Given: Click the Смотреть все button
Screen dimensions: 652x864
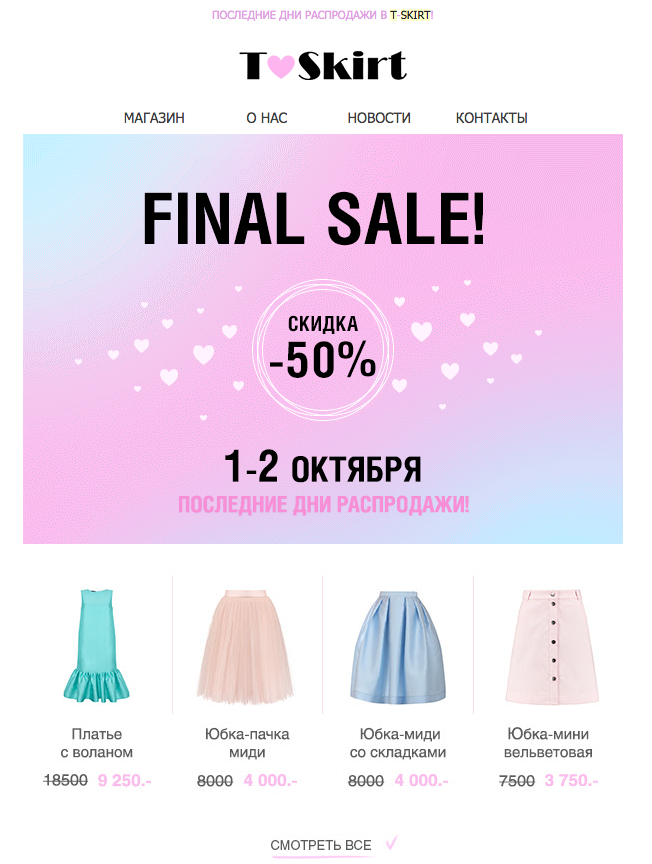Looking at the screenshot, I should pos(321,845).
